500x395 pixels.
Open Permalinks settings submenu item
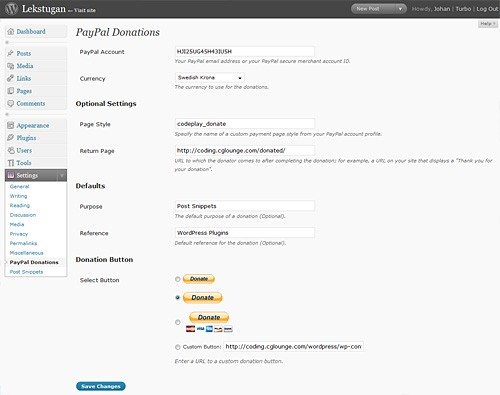coord(23,243)
